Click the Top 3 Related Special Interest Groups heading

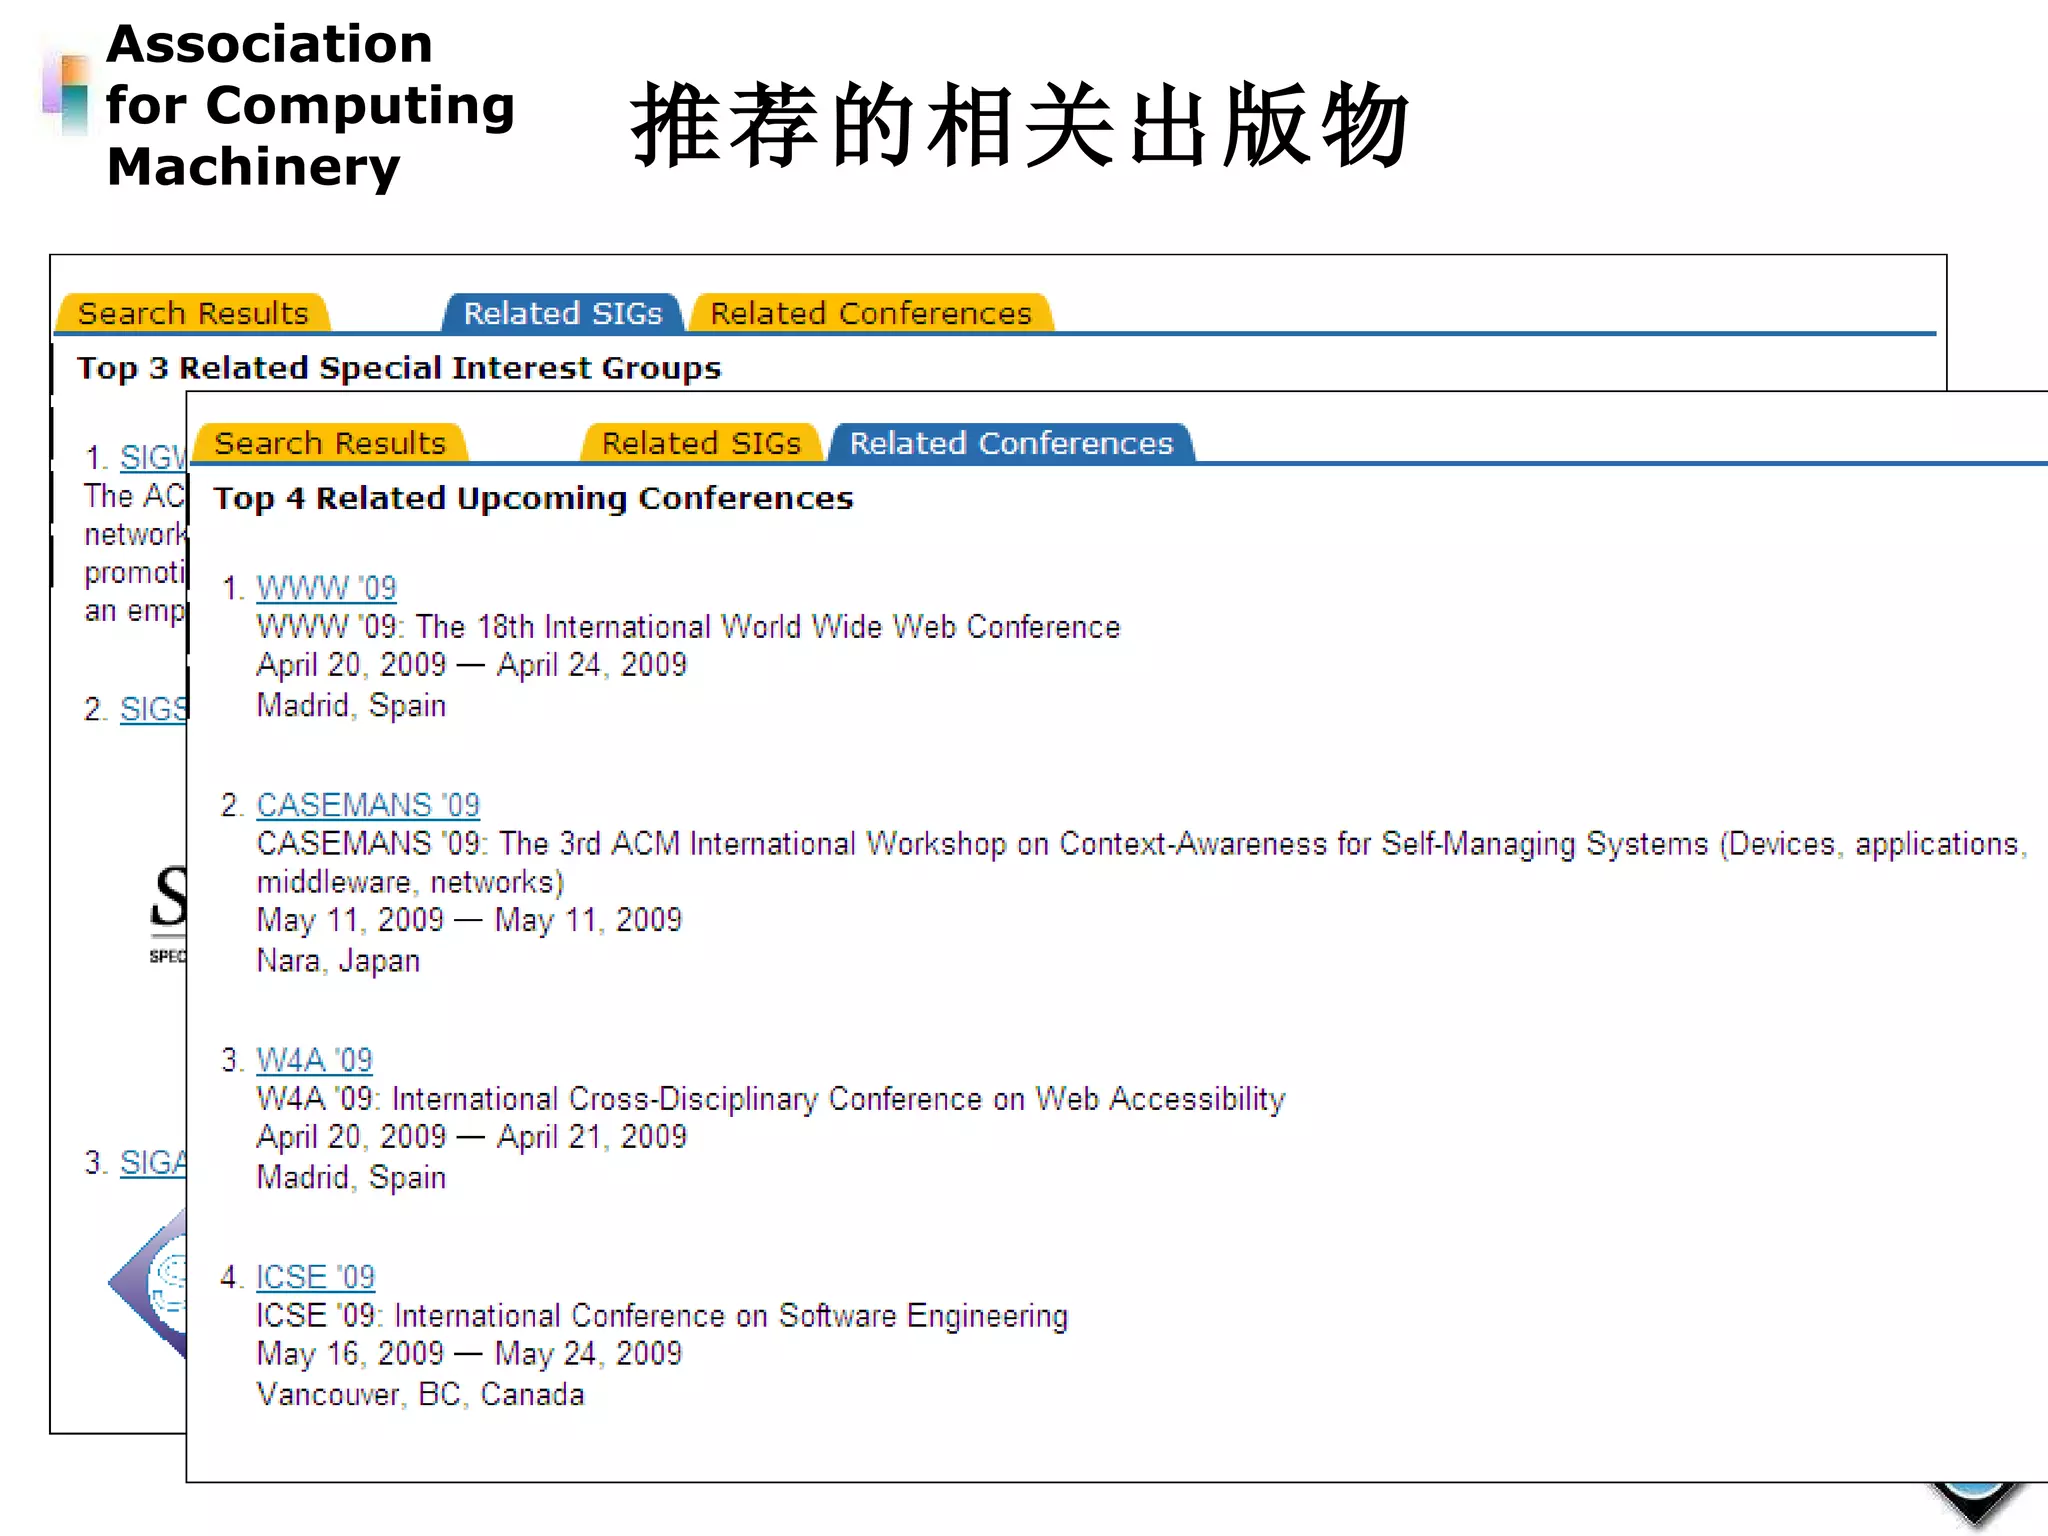coord(399,368)
